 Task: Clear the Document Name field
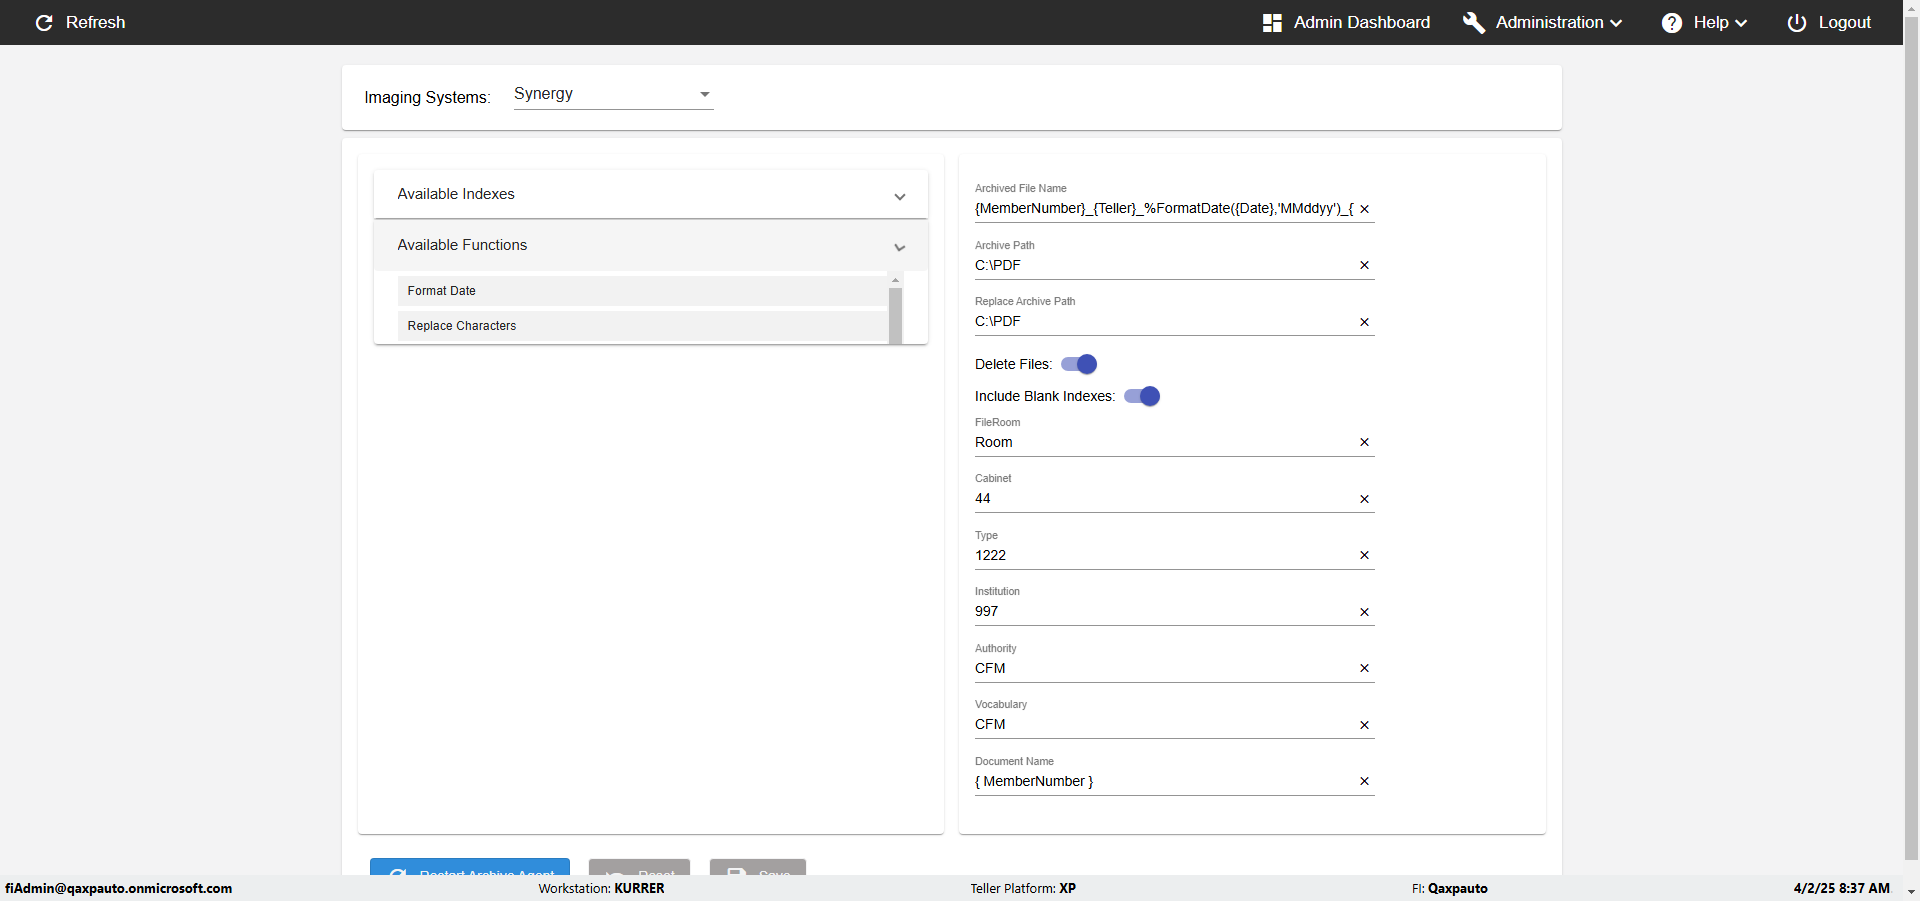tap(1364, 781)
